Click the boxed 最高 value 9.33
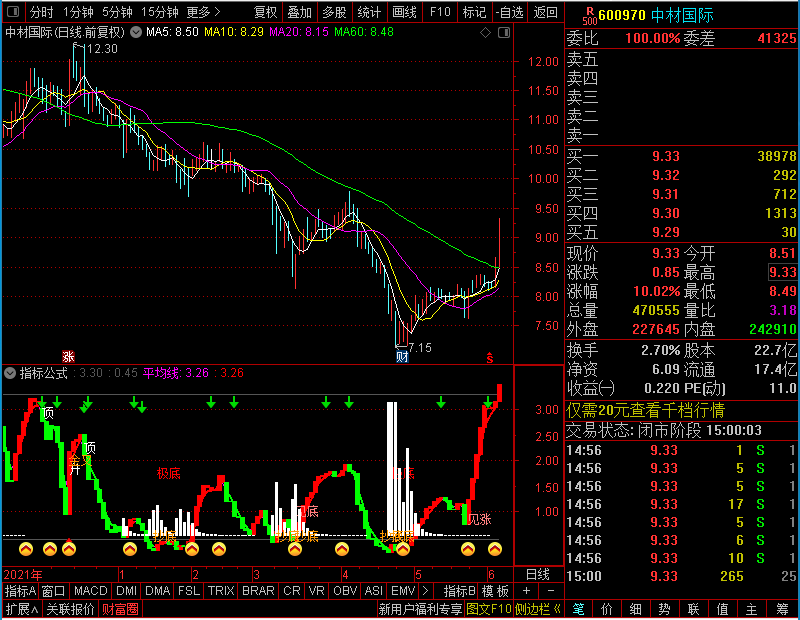The width and height of the screenshot is (800, 620). click(x=783, y=272)
